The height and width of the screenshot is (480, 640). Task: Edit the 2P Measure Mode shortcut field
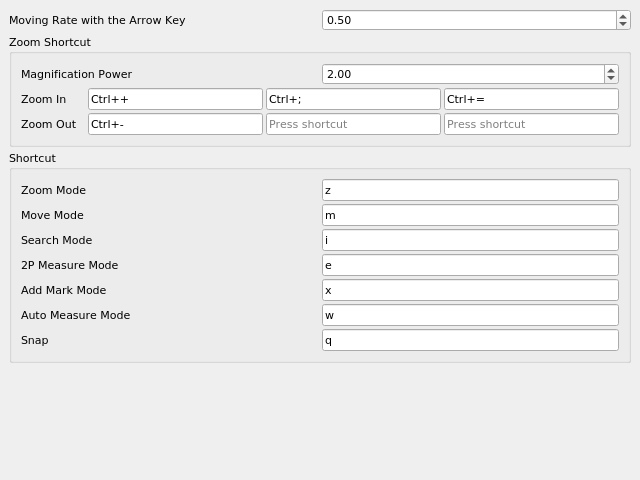click(x=470, y=265)
